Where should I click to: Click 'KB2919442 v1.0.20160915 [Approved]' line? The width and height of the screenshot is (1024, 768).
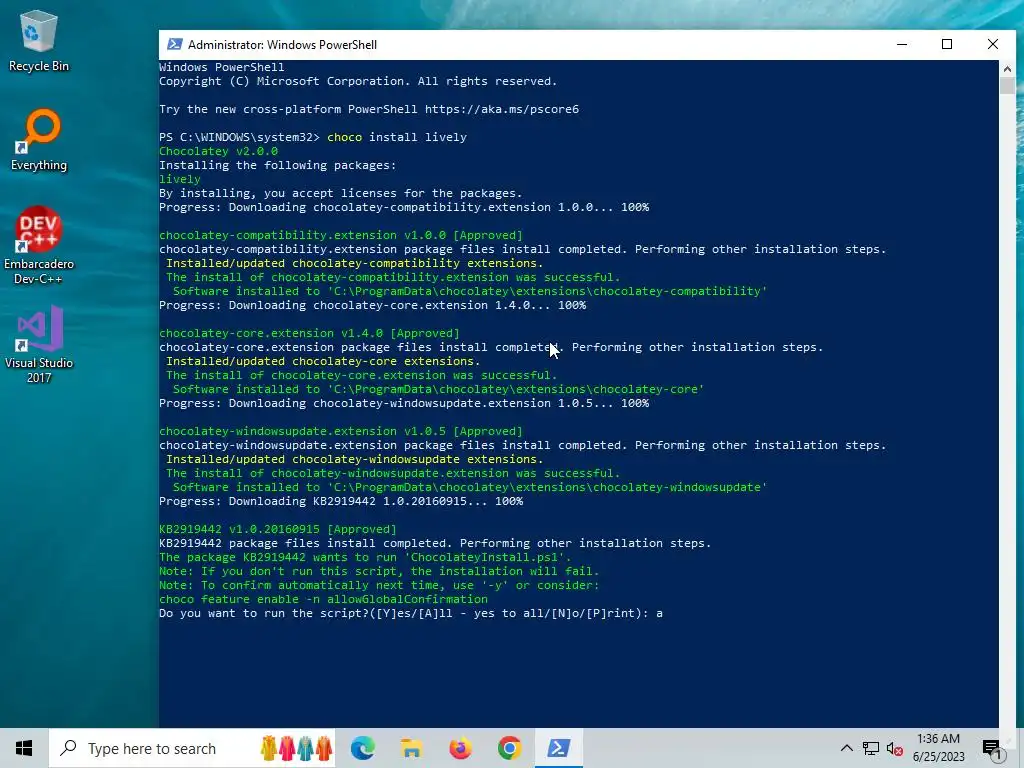point(278,529)
